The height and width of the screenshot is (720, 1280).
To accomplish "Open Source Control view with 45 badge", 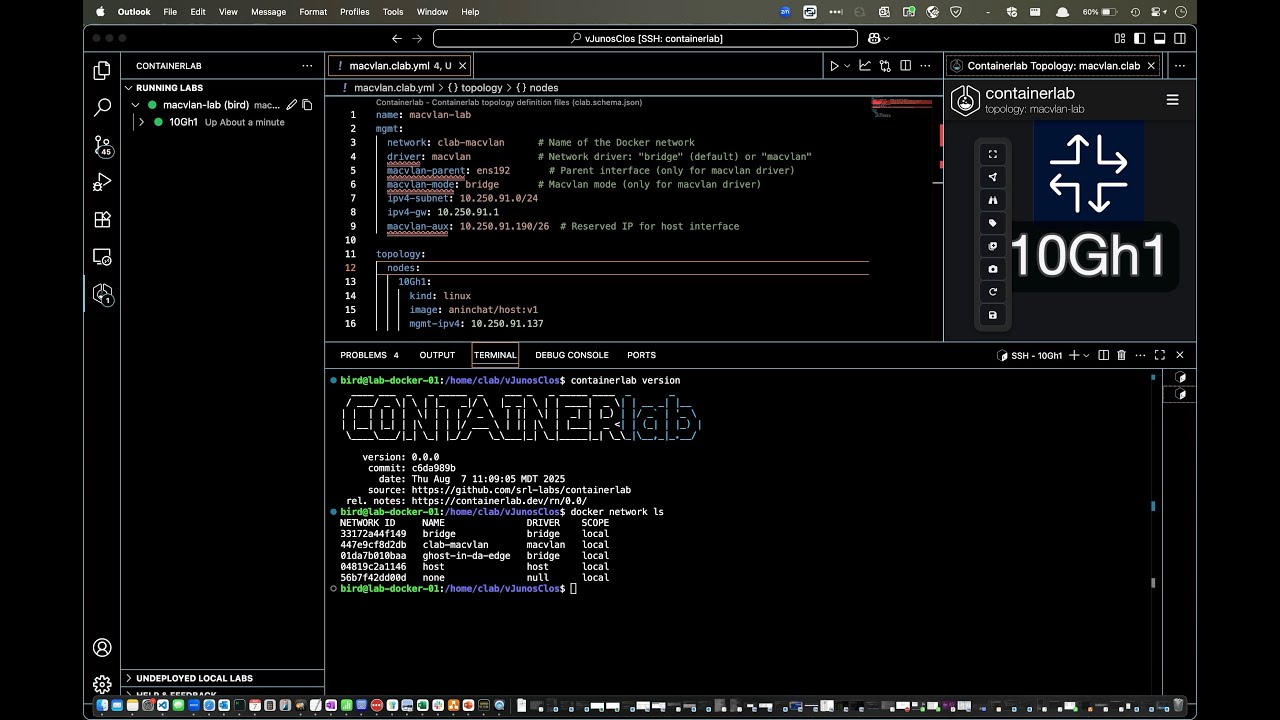I will tap(102, 146).
